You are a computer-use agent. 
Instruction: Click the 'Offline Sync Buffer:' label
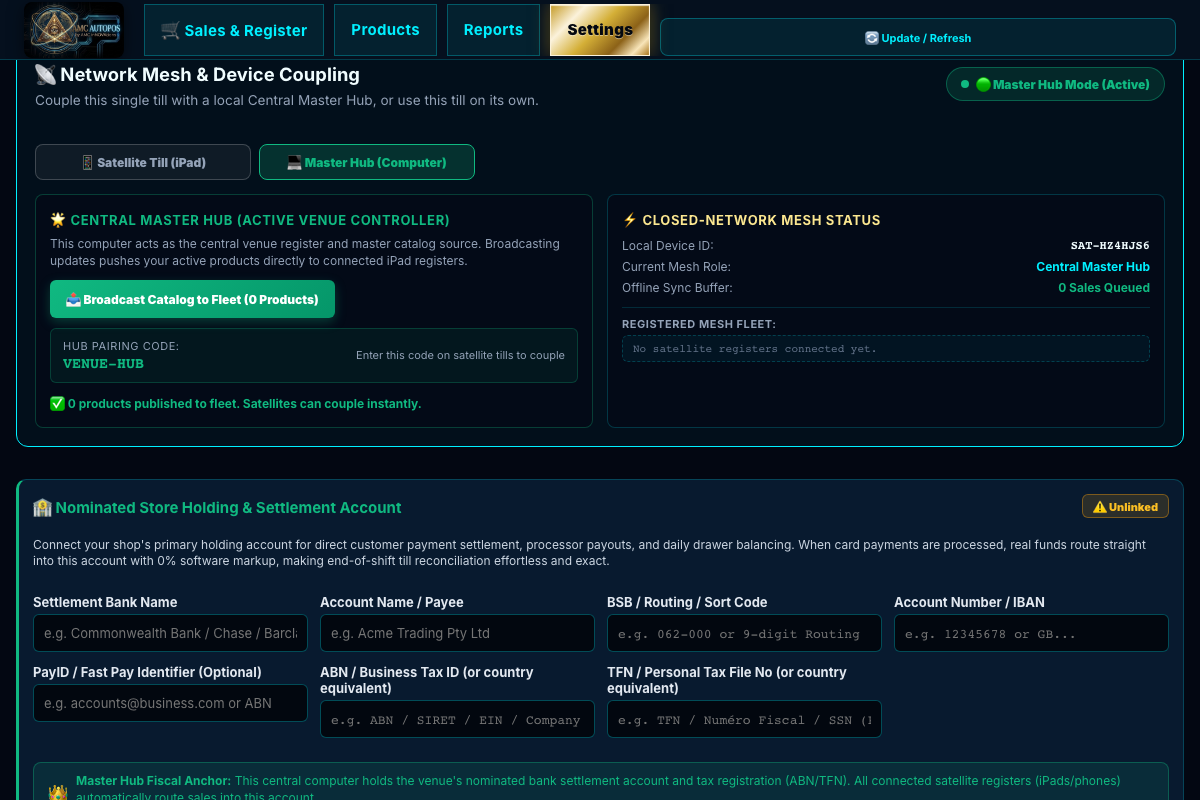point(677,288)
